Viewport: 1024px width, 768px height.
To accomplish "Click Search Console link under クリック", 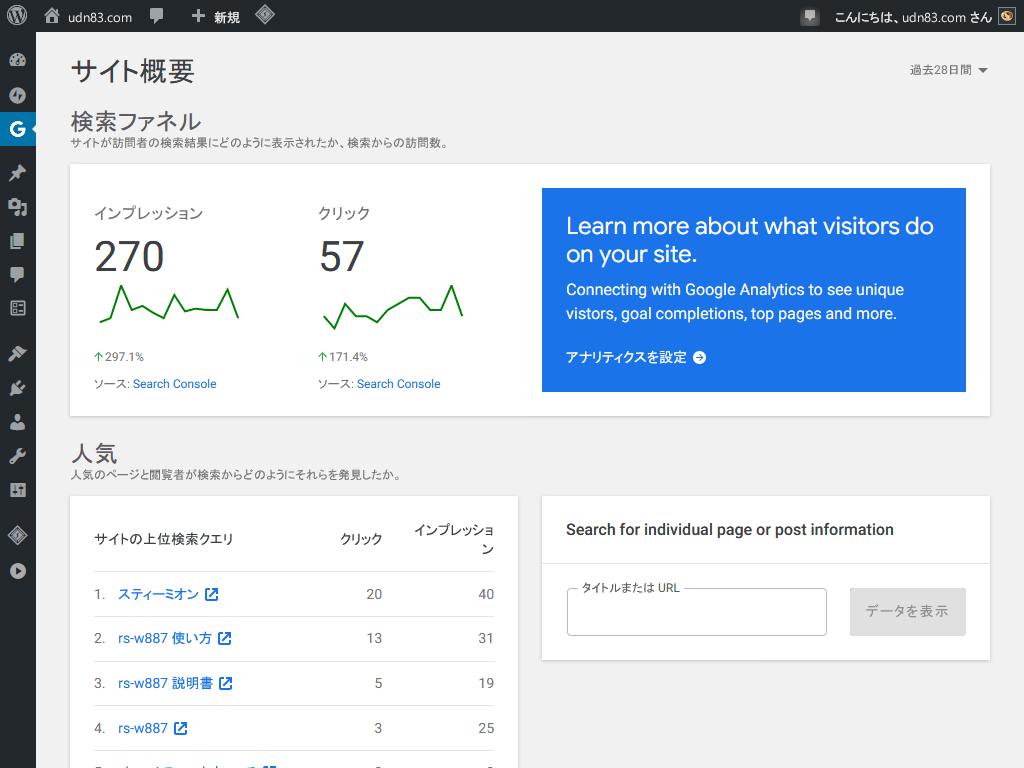I will 398,384.
